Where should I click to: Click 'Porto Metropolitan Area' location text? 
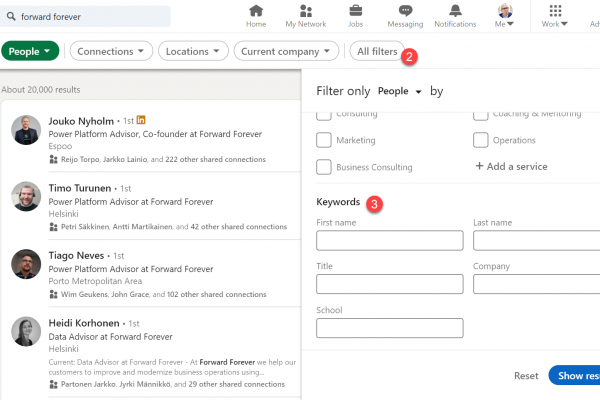pyautogui.click(x=95, y=281)
